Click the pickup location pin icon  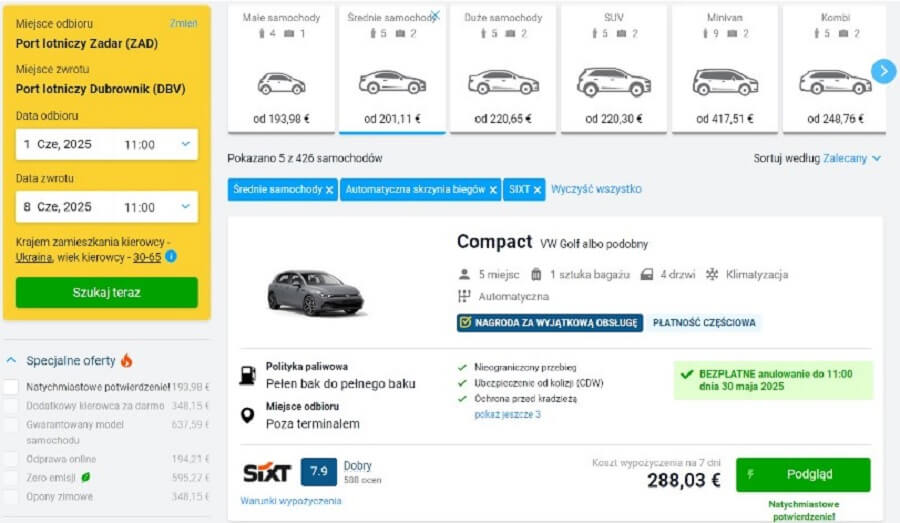click(x=248, y=415)
